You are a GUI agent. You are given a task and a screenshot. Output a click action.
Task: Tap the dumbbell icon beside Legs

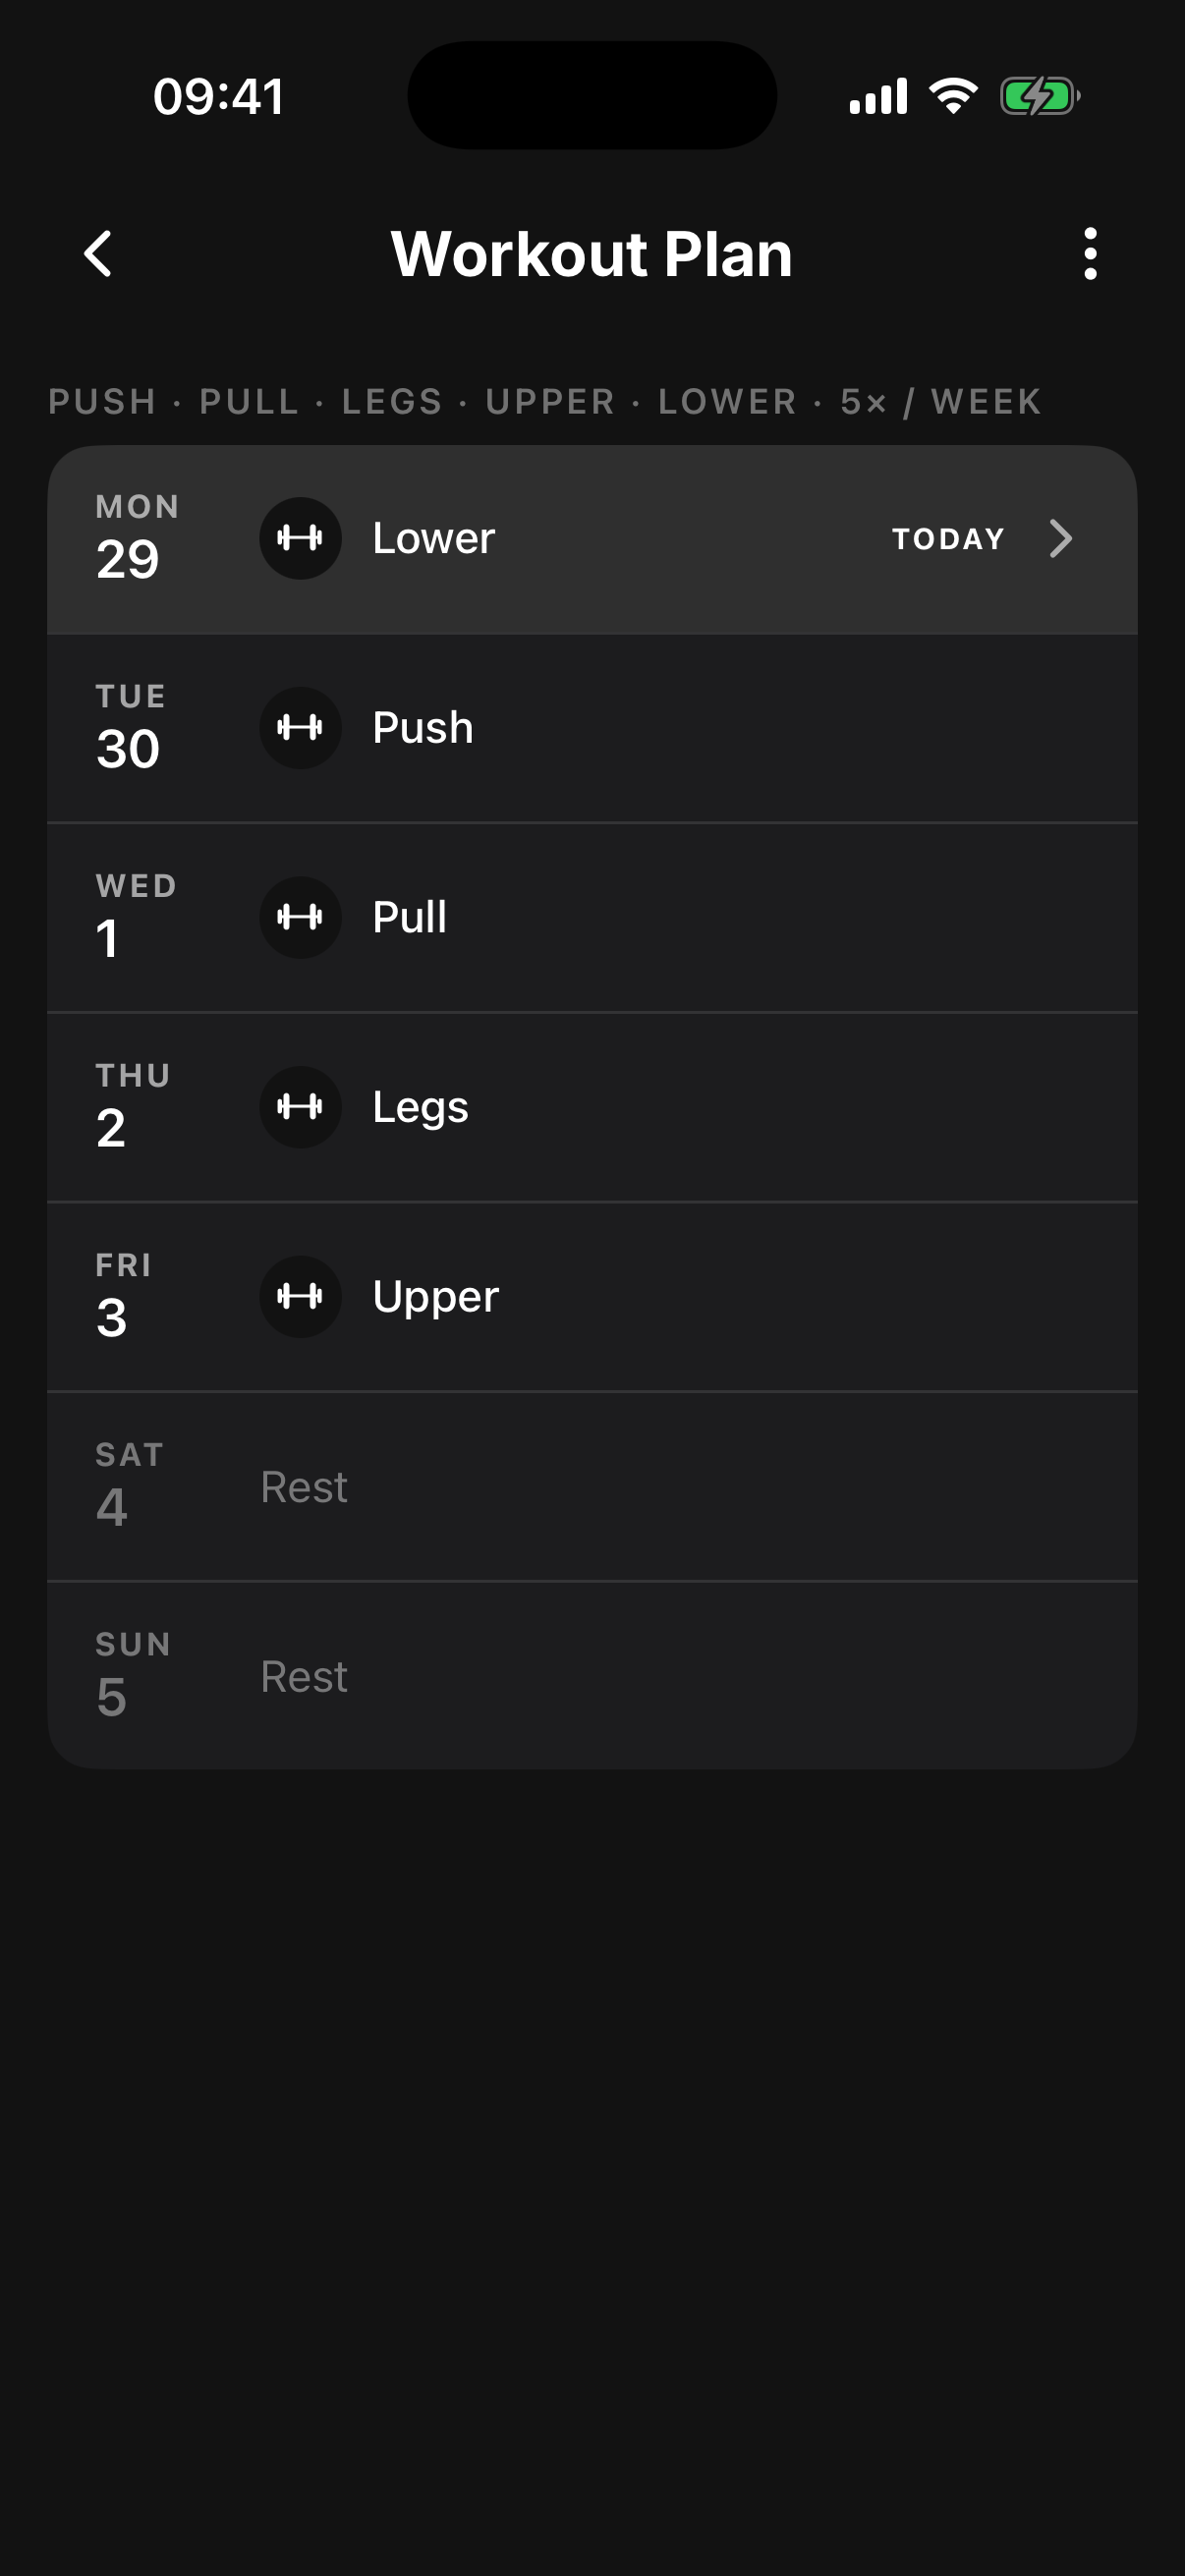(x=300, y=1107)
